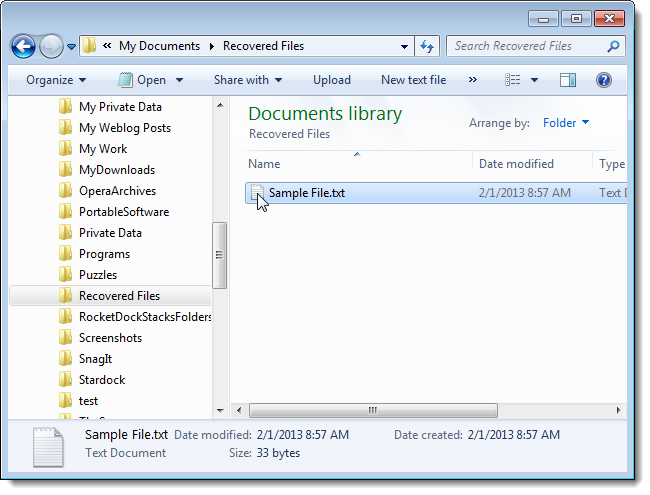Screen dimensions: 650x495
Task: Select the OperaArchives folder
Action: pyautogui.click(x=117, y=191)
